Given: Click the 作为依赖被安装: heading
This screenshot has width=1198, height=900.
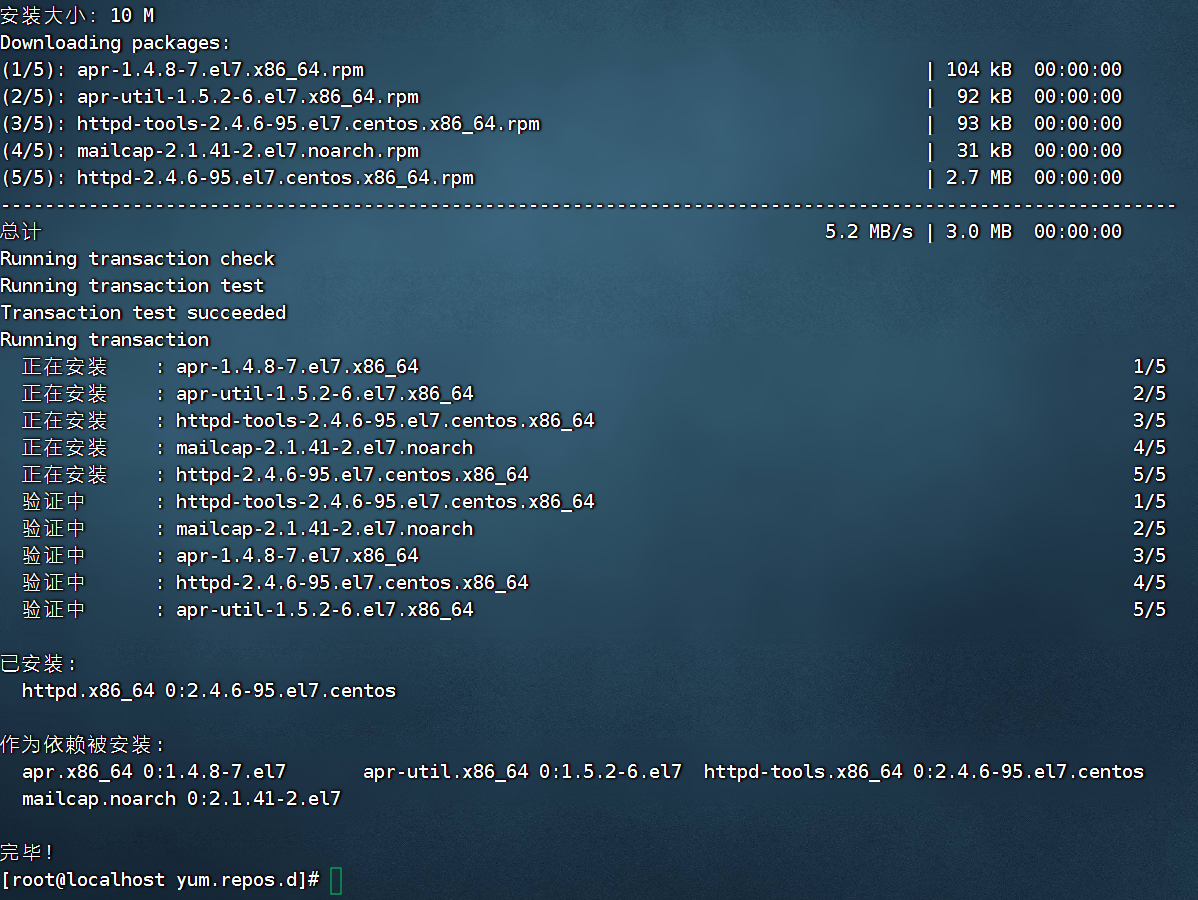Looking at the screenshot, I should pyautogui.click(x=83, y=745).
